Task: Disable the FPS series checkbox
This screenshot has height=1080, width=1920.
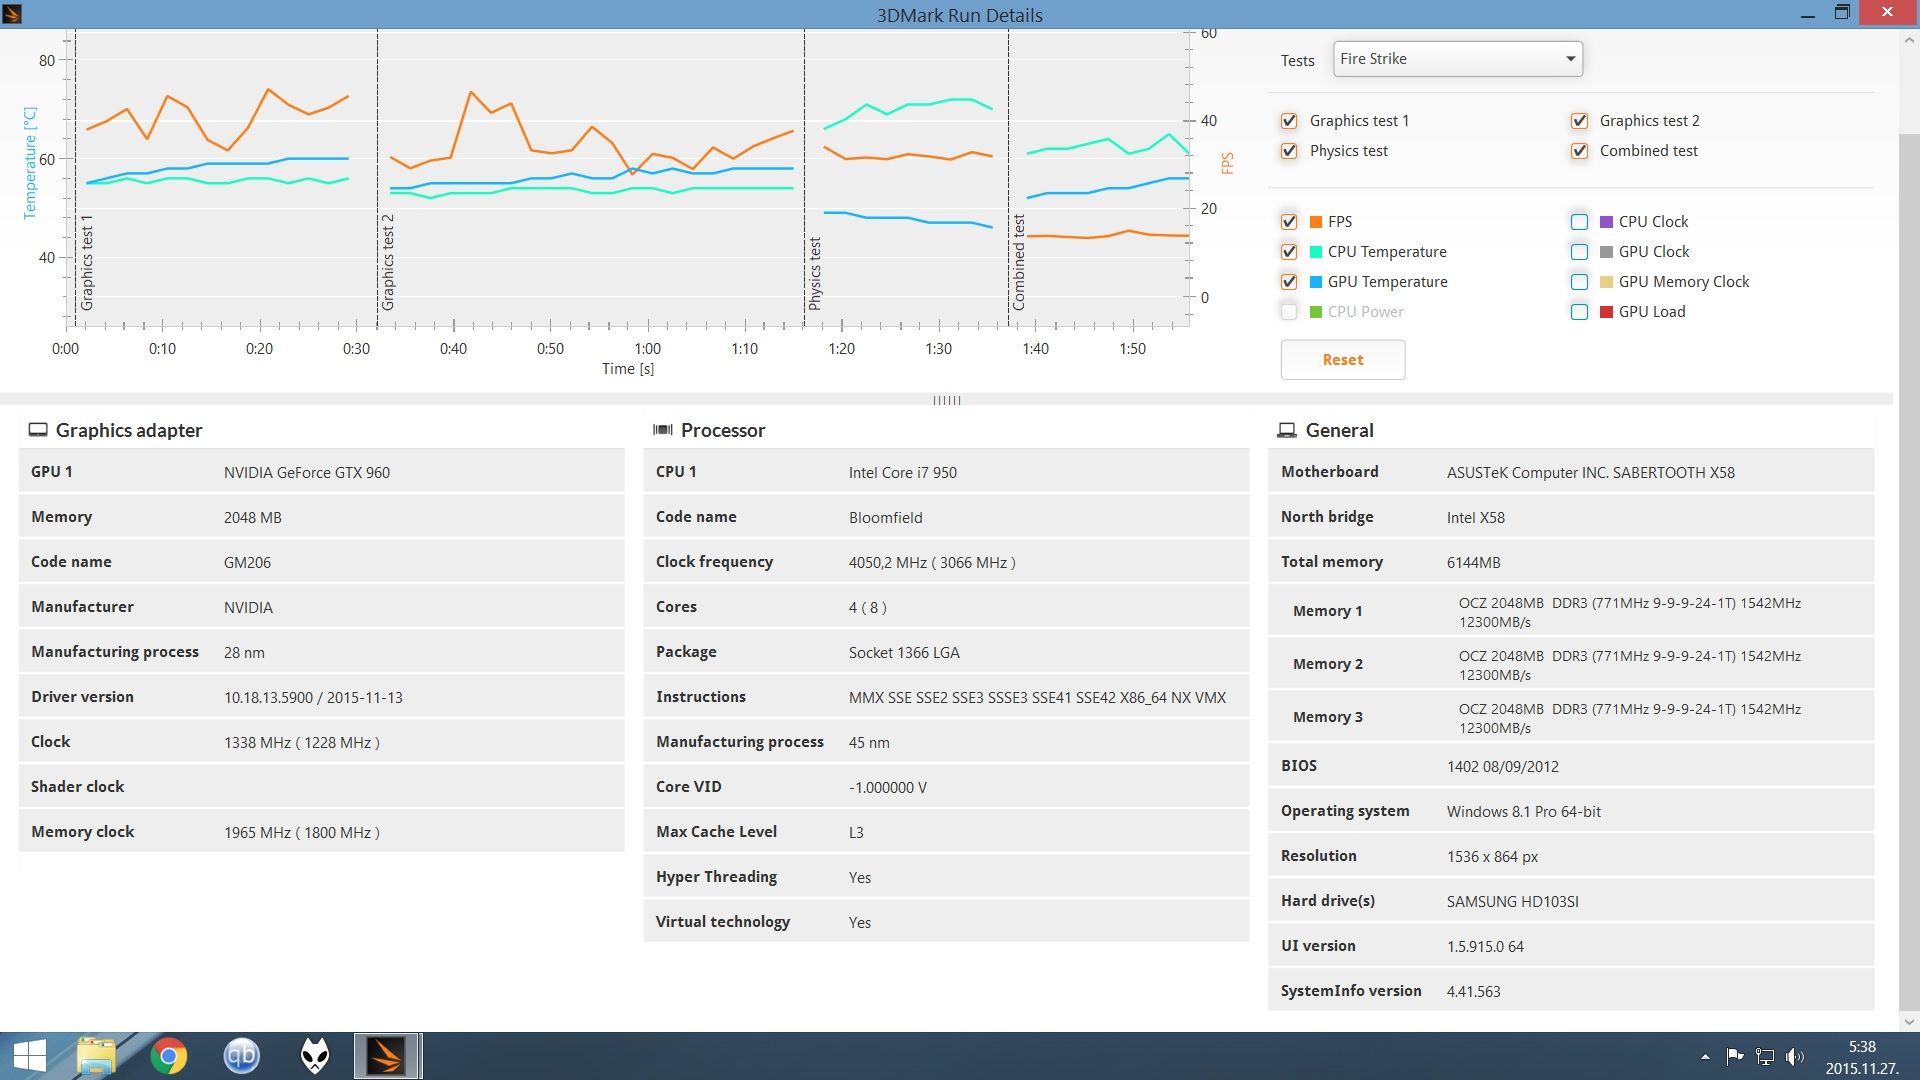Action: click(x=1289, y=222)
